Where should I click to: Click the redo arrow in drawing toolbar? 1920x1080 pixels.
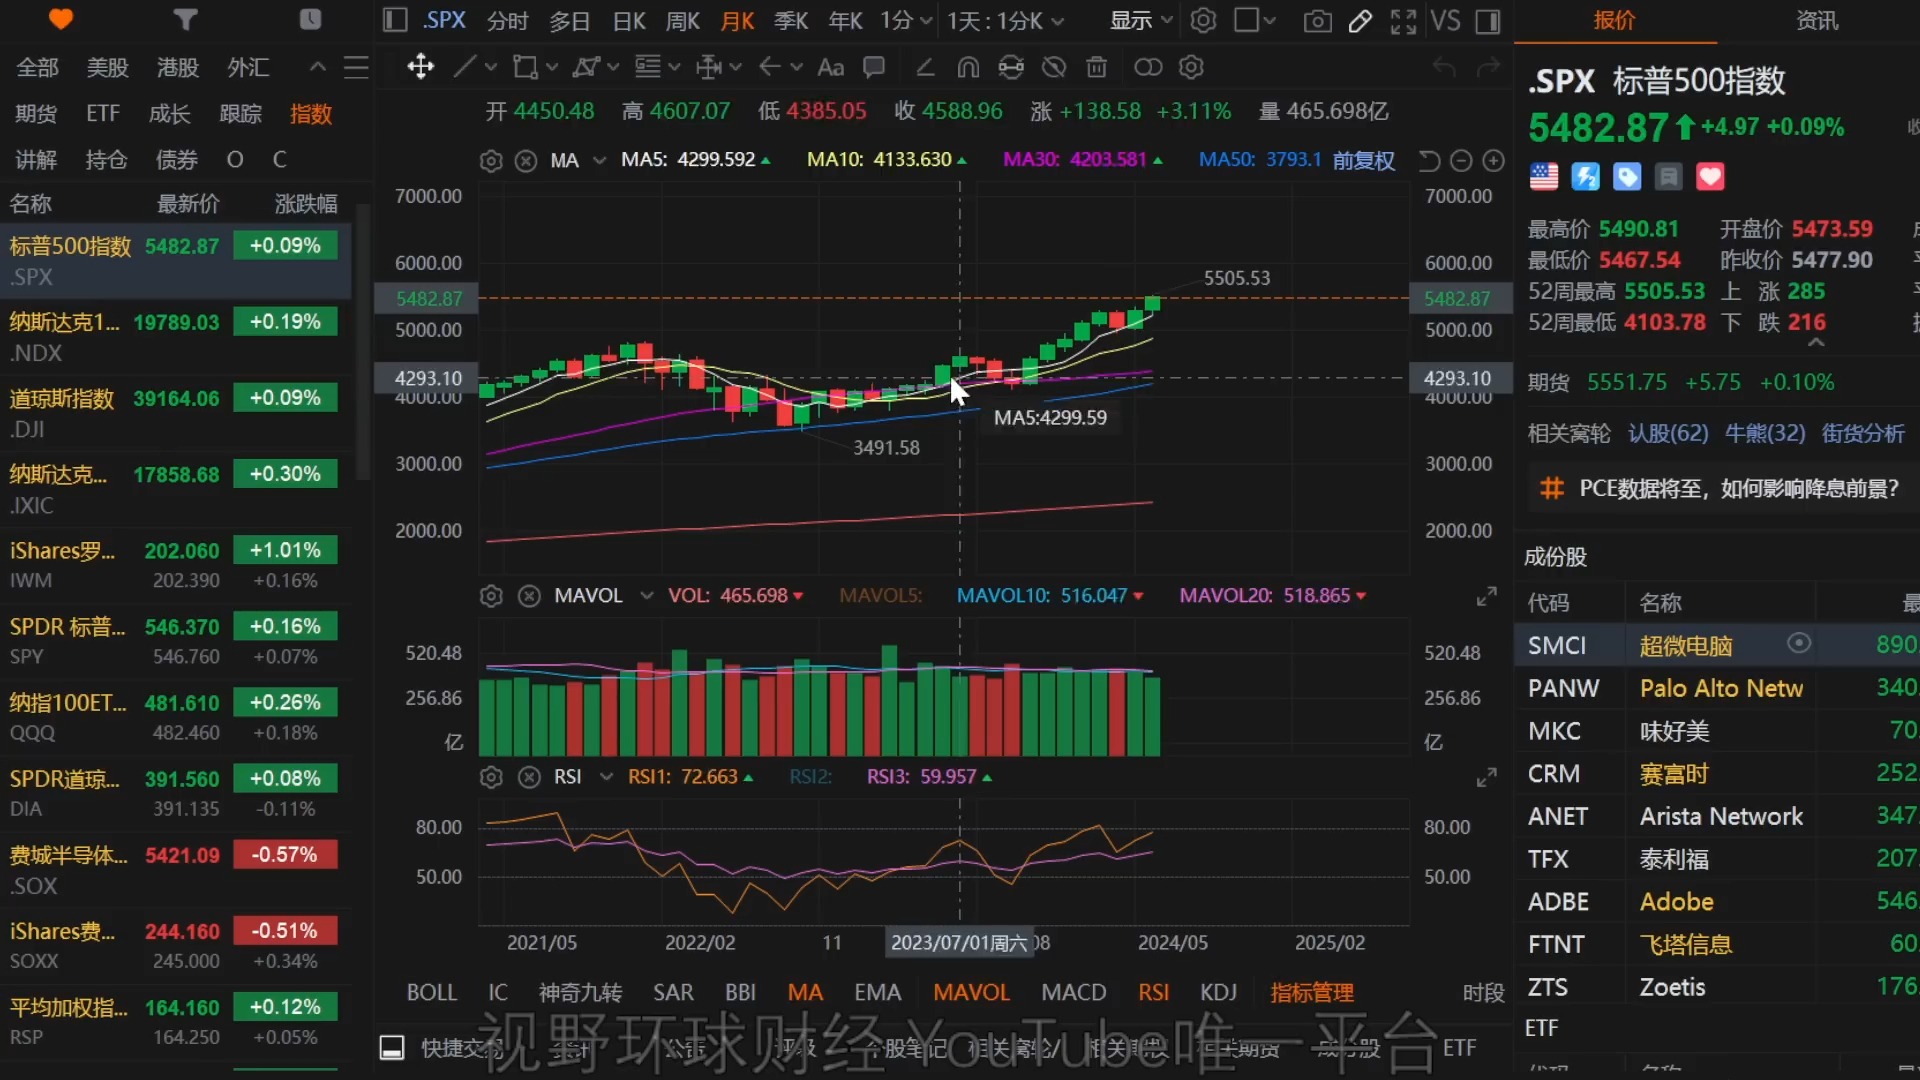(x=1489, y=67)
